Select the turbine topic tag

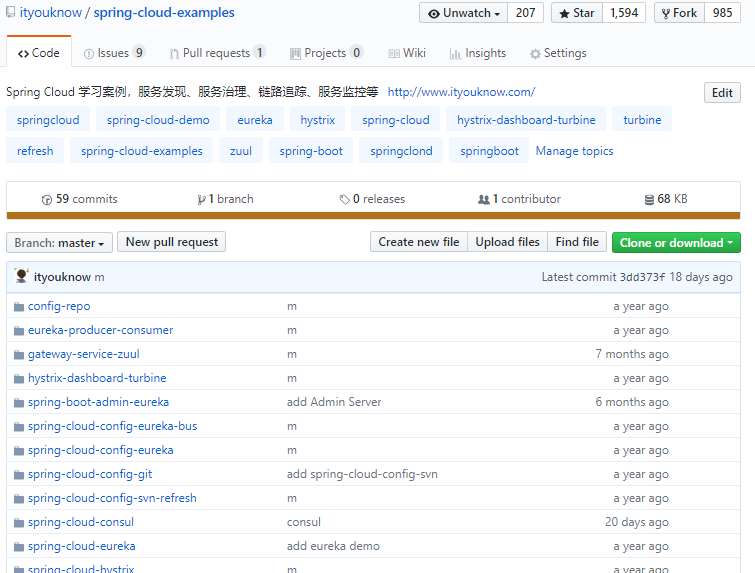(x=642, y=119)
